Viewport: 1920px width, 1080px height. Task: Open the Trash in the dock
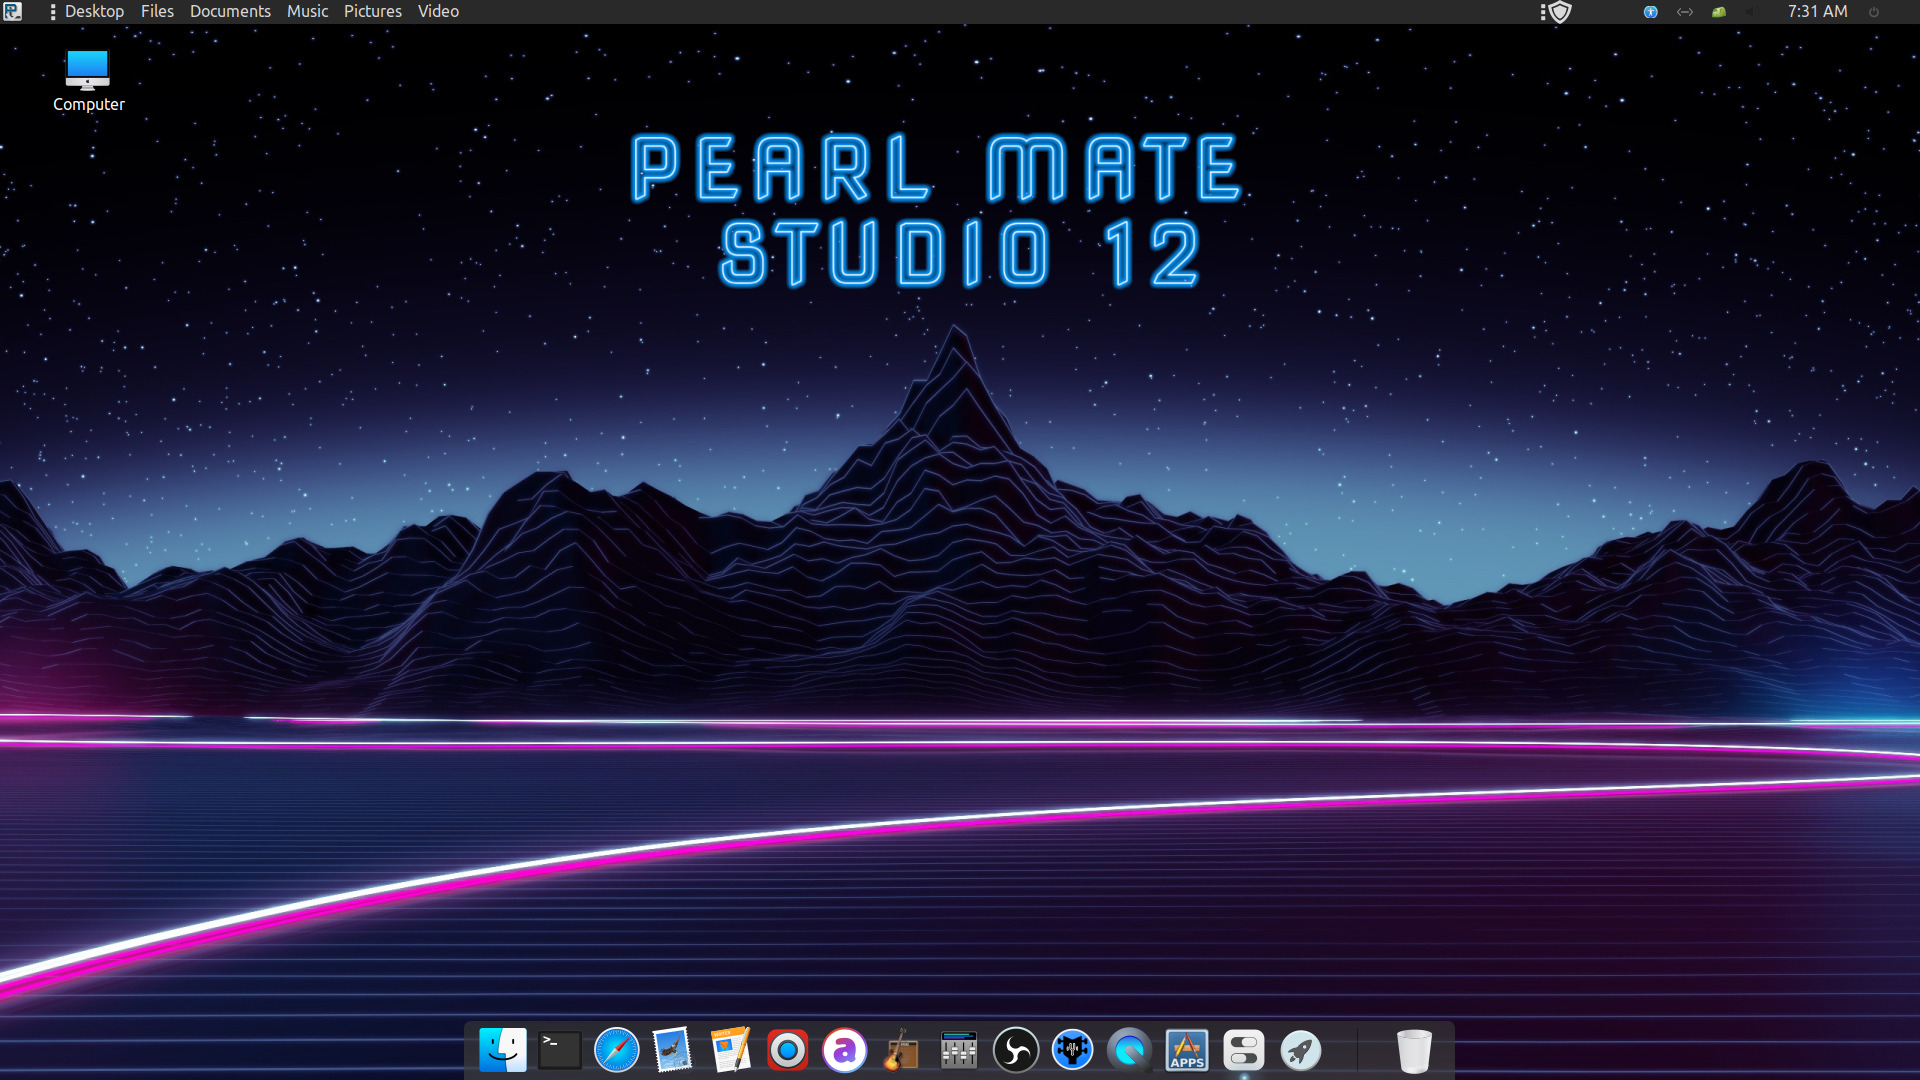[x=1414, y=1050]
